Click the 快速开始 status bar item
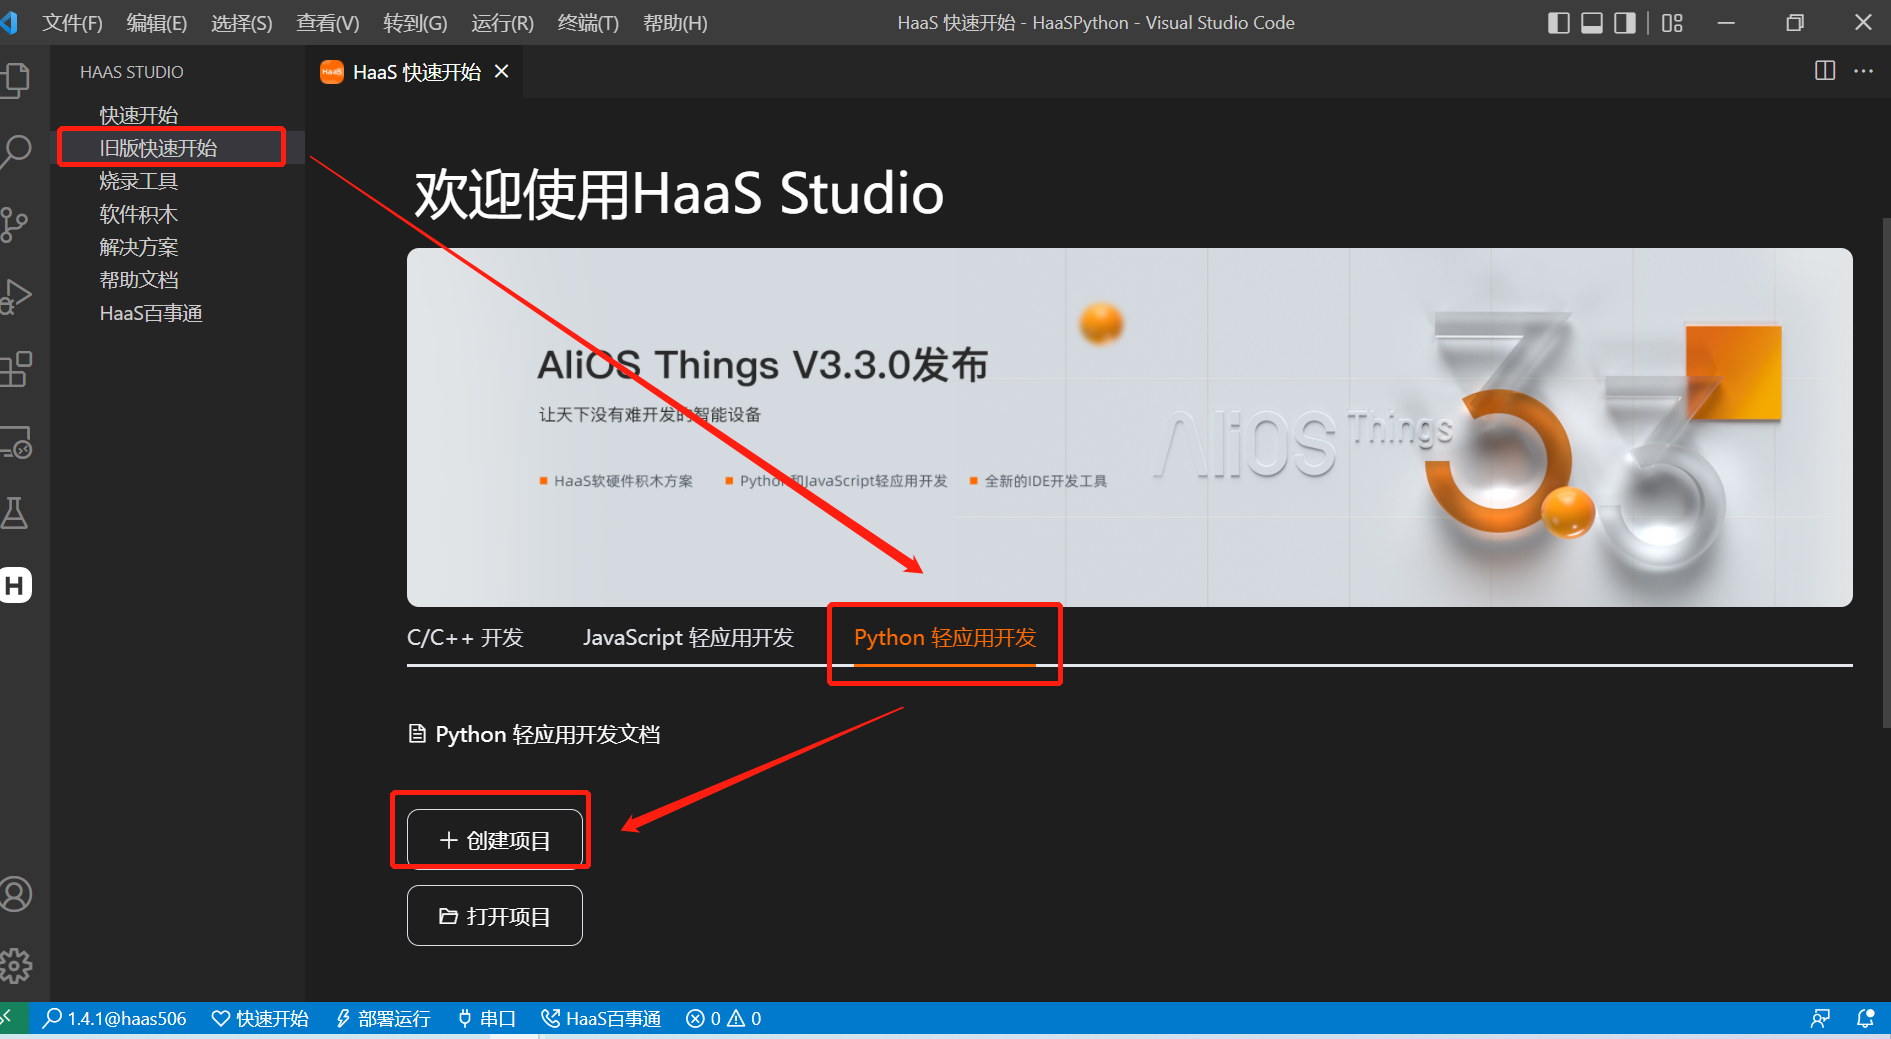This screenshot has width=1891, height=1039. click(260, 1018)
